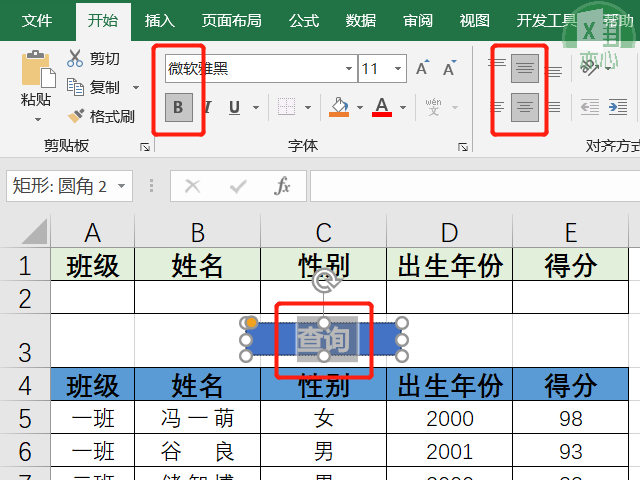Open font color dropdown arrow
The width and height of the screenshot is (640, 480).
(x=403, y=107)
